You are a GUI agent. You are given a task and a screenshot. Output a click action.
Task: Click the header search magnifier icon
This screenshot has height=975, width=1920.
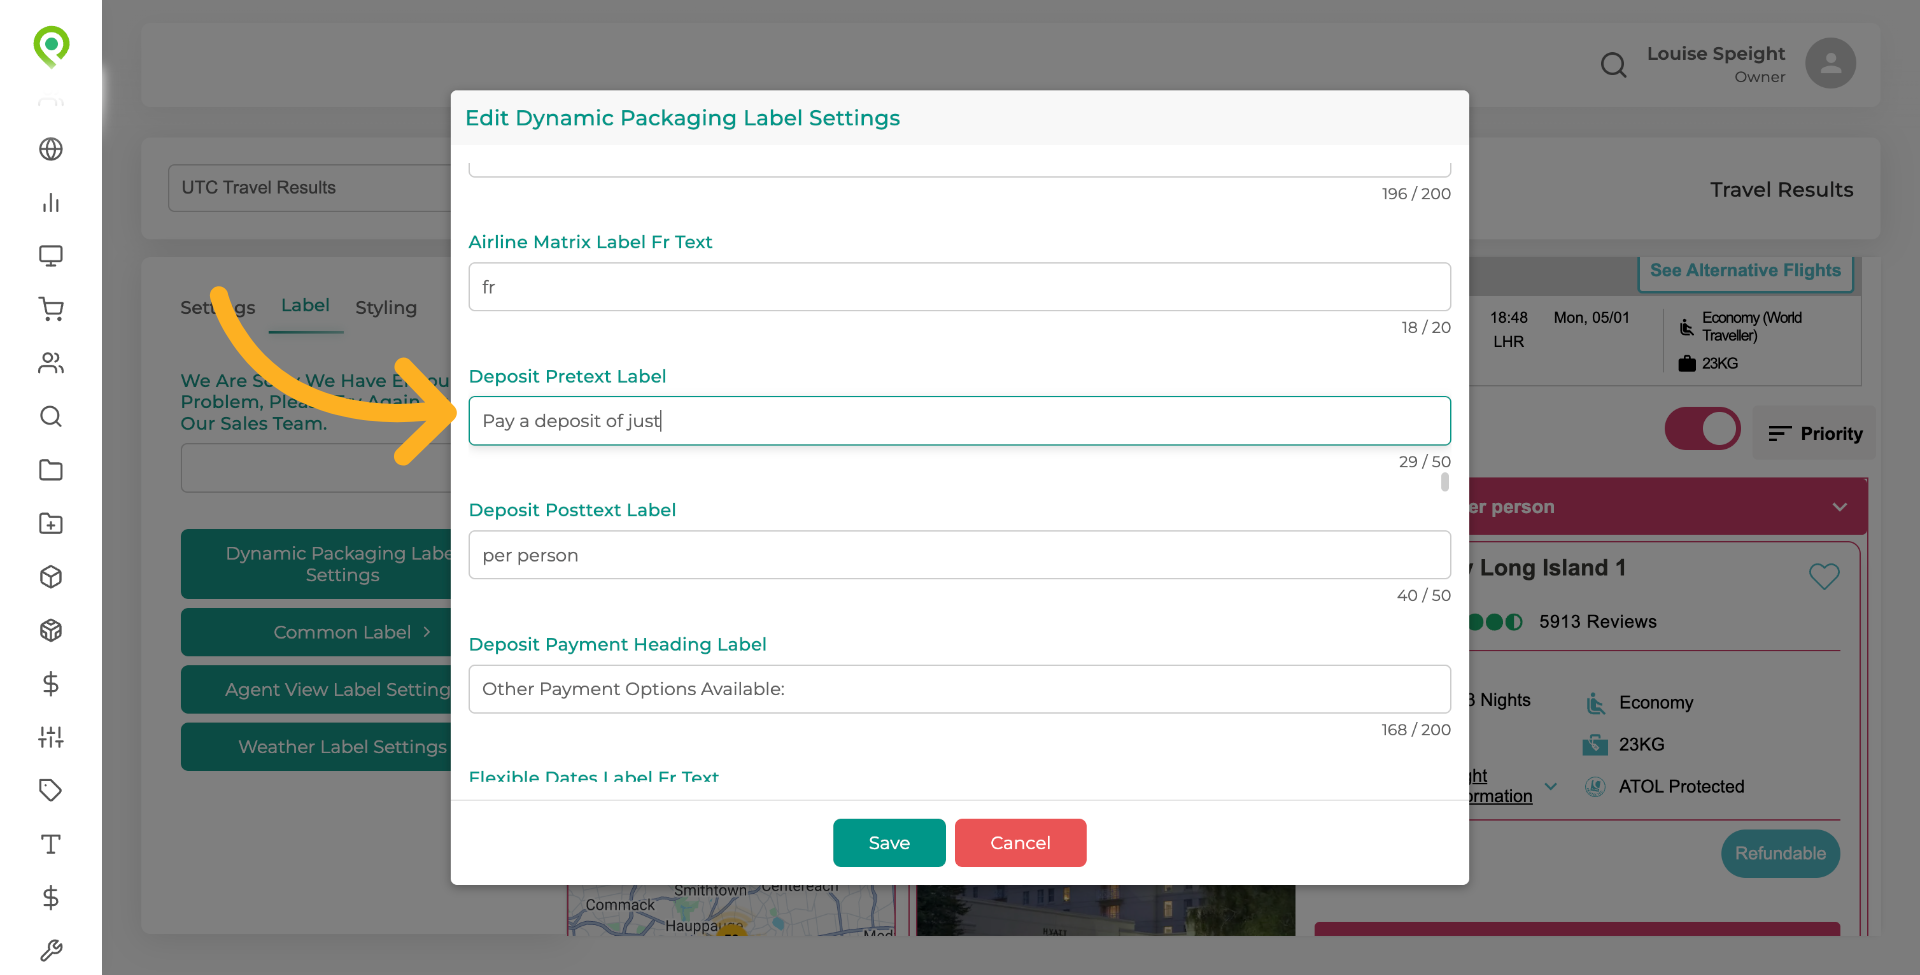pyautogui.click(x=1613, y=65)
